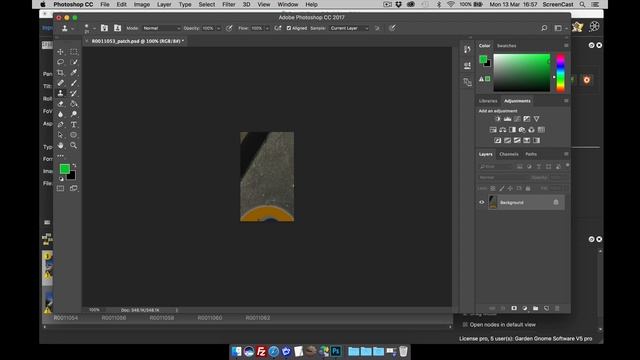Open the Layers panel options menu

point(566,154)
